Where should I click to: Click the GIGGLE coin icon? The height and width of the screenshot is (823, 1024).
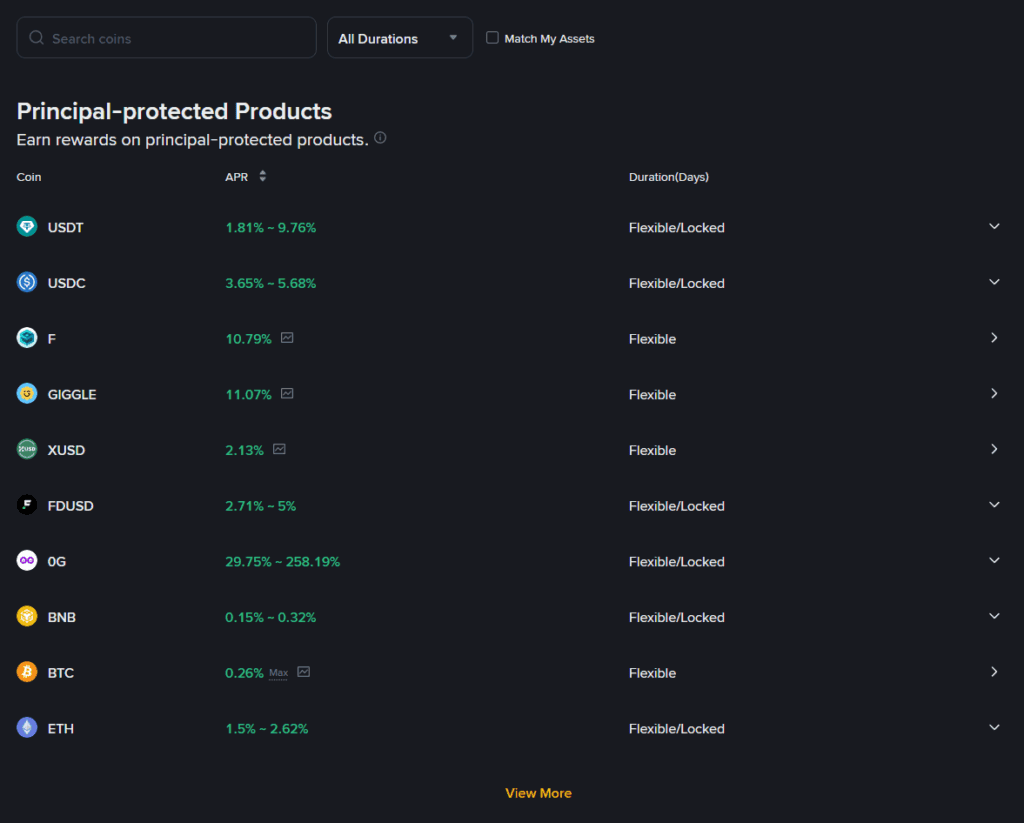(x=27, y=394)
